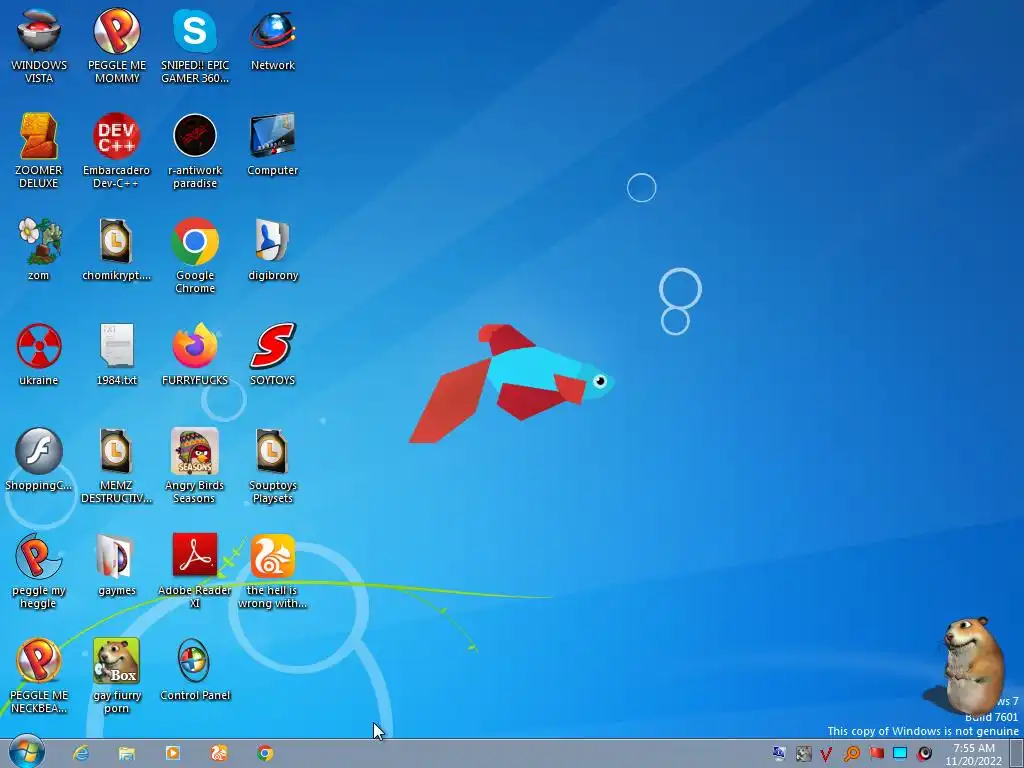This screenshot has height=768, width=1024.
Task: Launch Embarcadero Dev-C++ from desktop
Action: [x=116, y=151]
